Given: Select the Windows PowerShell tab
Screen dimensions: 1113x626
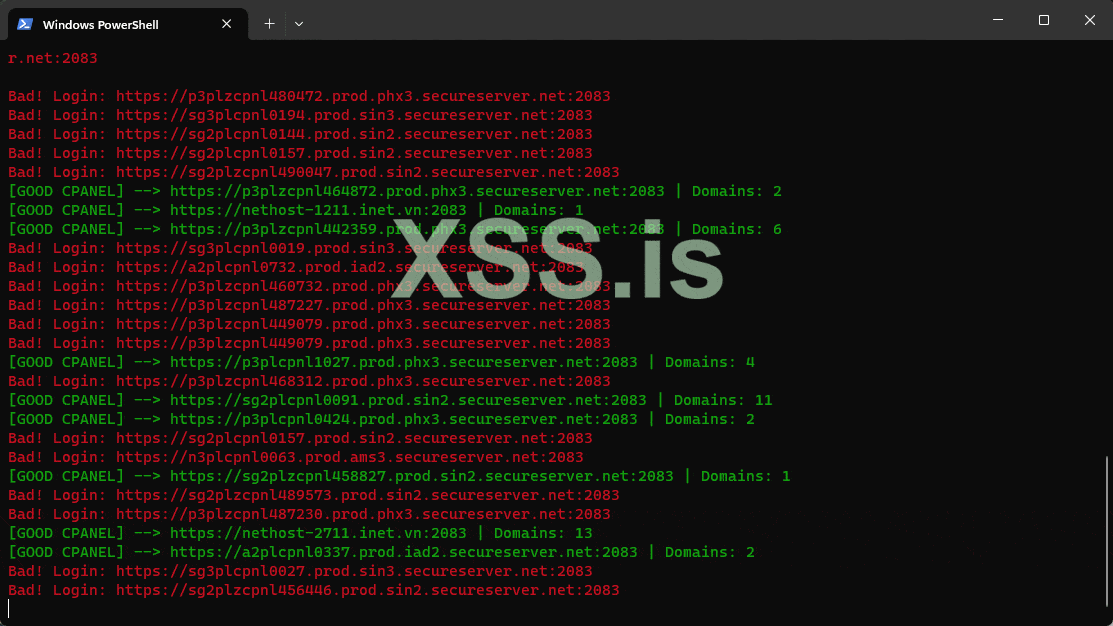Looking at the screenshot, I should 128,24.
